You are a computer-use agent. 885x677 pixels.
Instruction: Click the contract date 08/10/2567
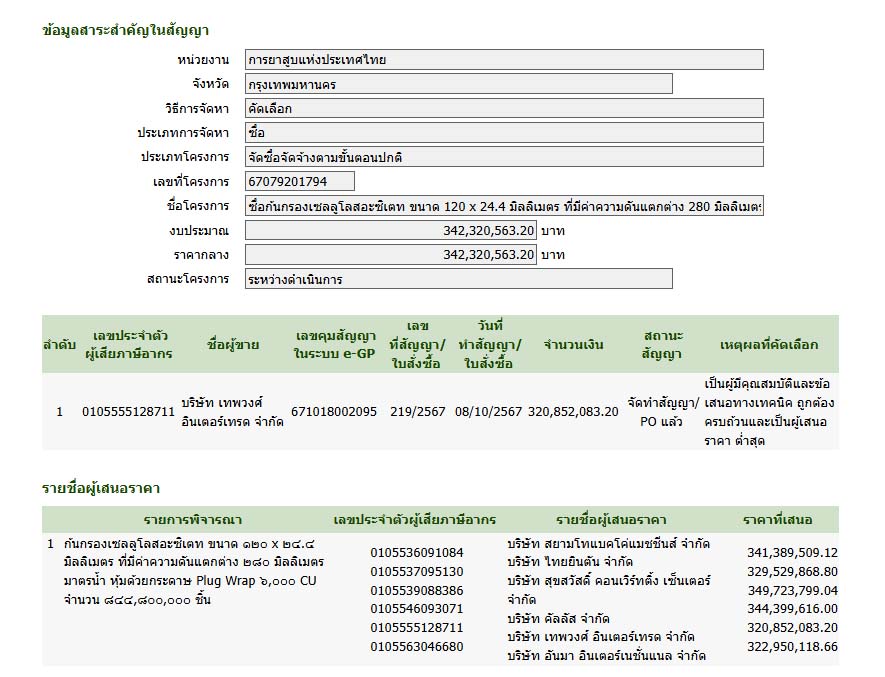coord(488,411)
